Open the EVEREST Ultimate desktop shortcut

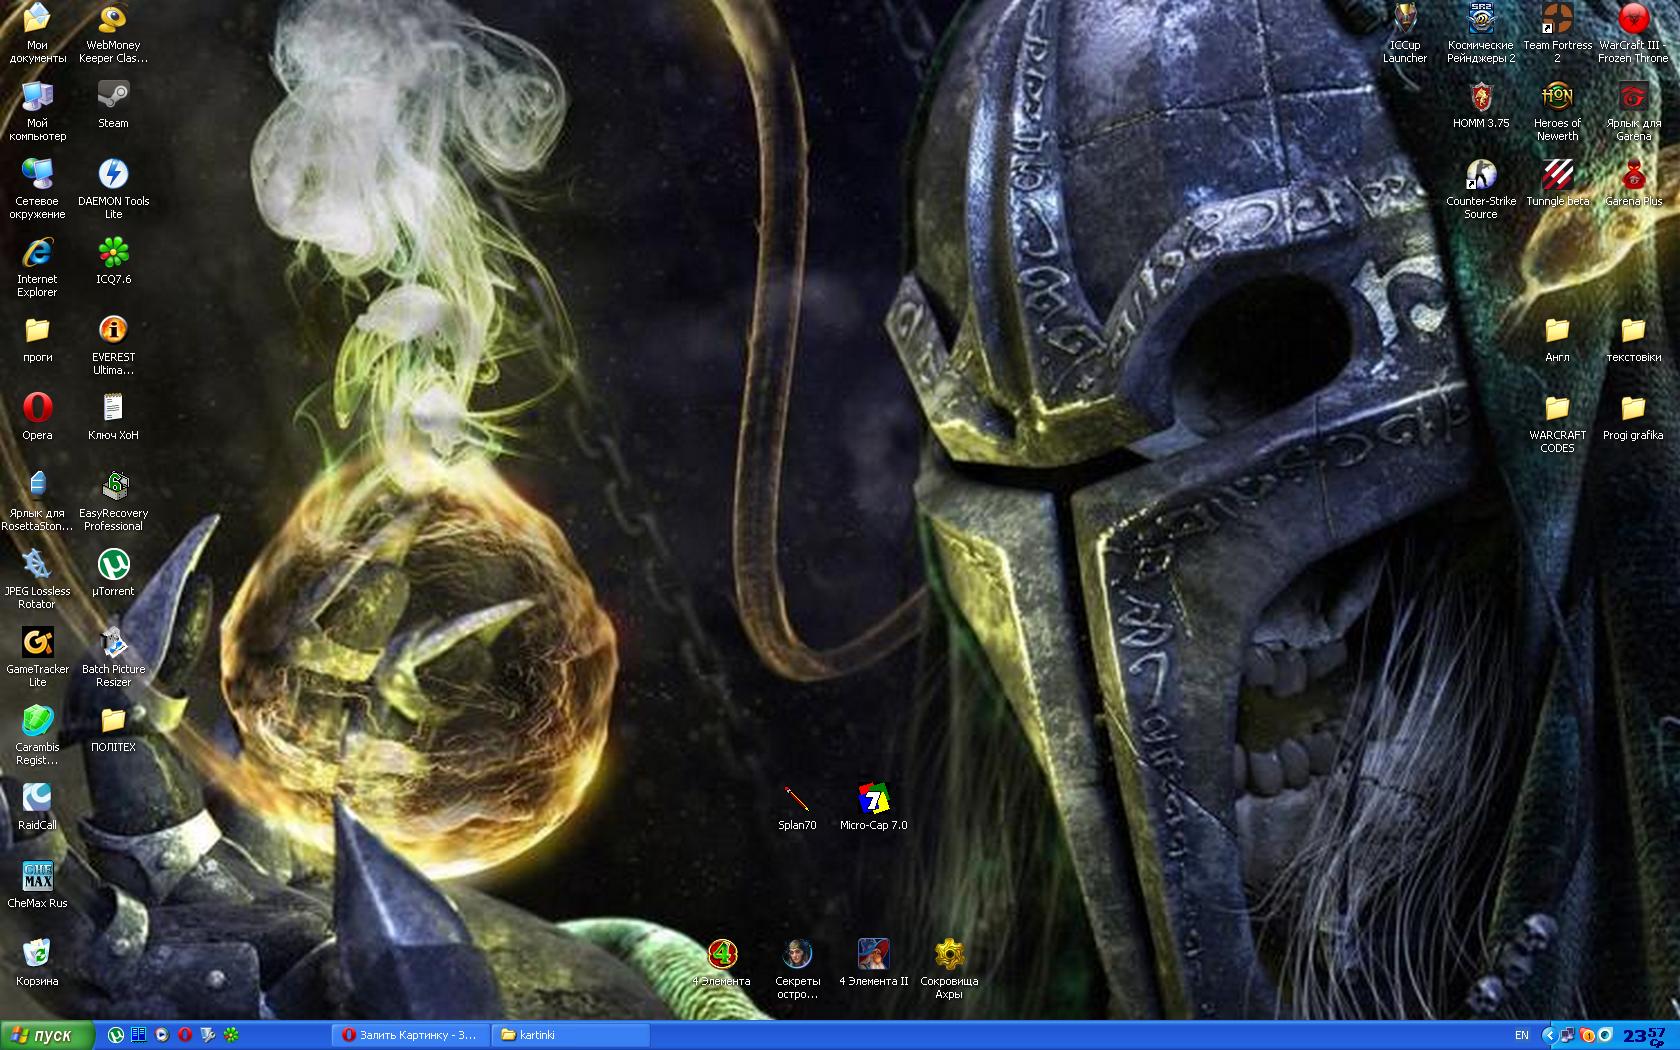click(x=113, y=344)
